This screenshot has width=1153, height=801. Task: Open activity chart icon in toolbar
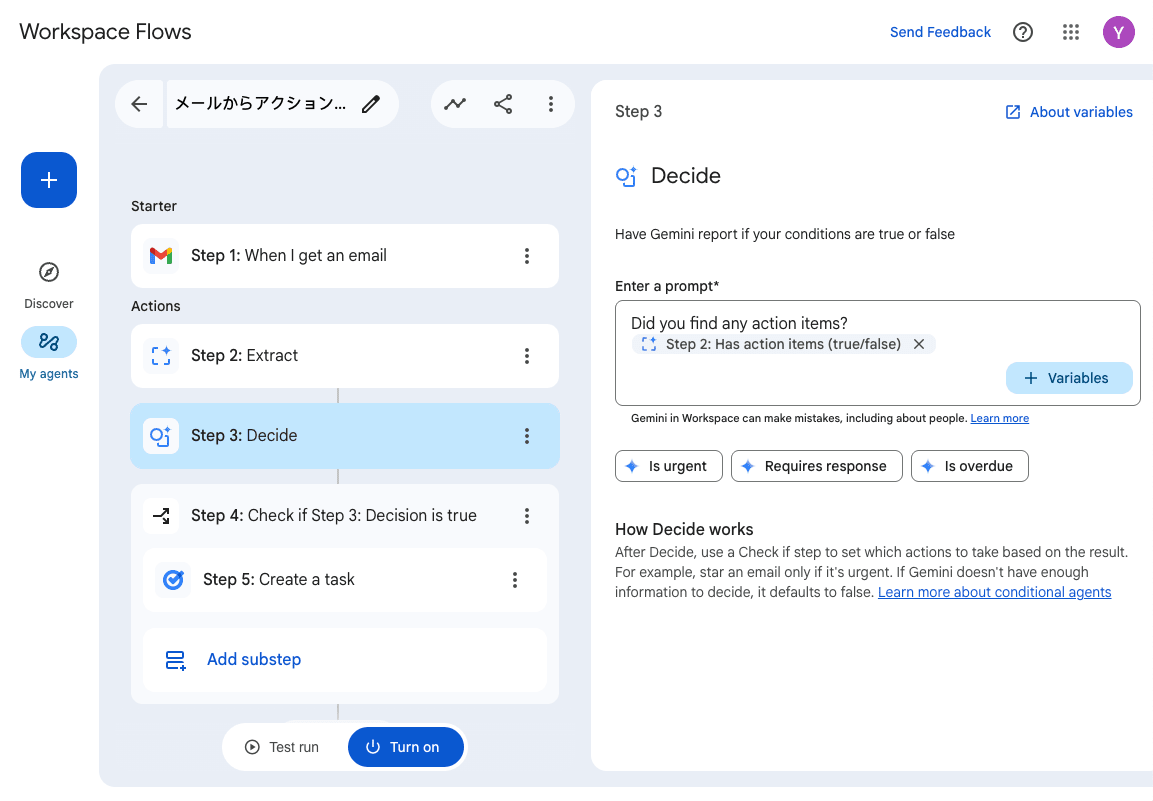pos(455,104)
